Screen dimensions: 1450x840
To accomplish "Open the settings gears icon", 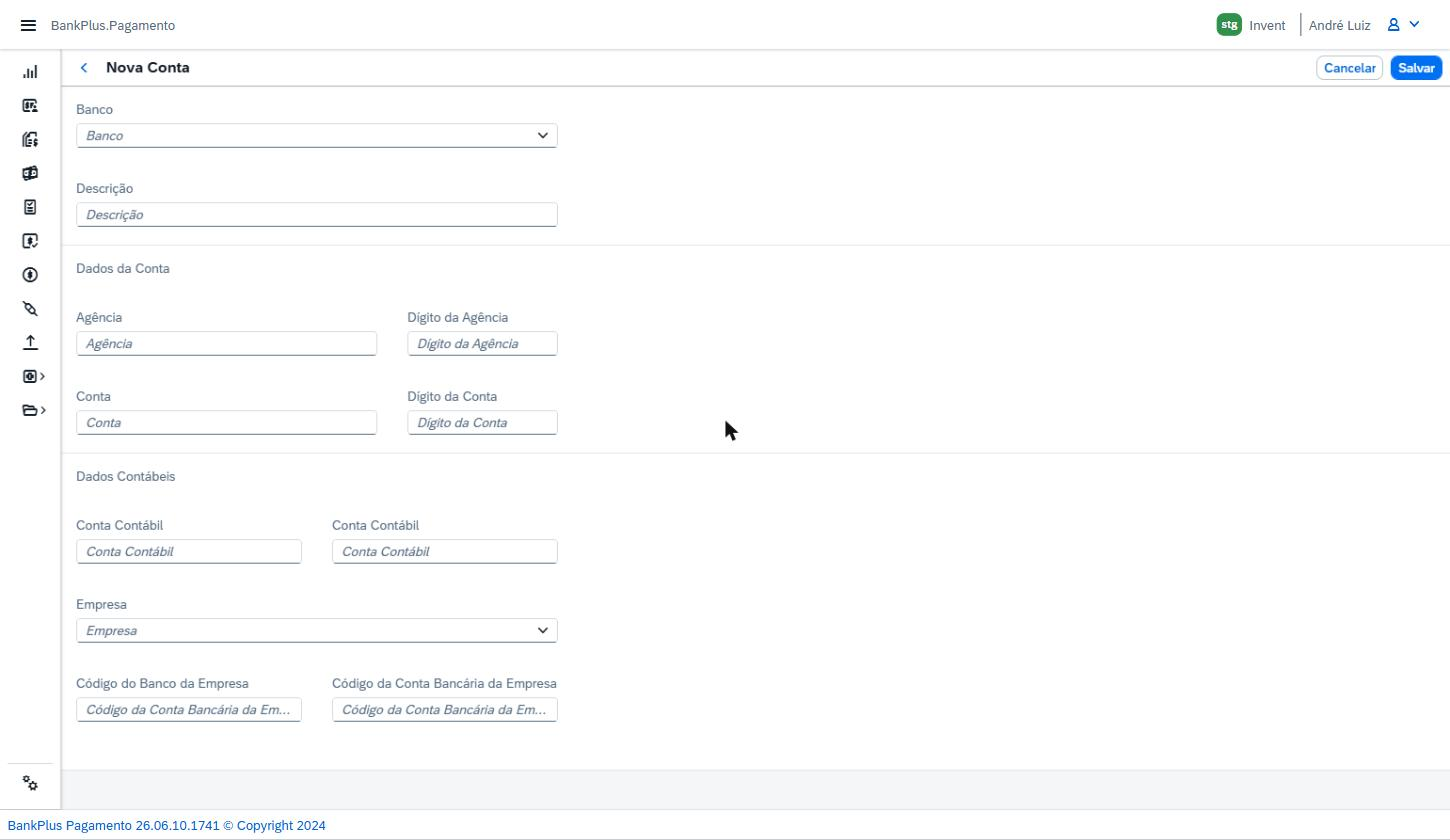I will pos(30,784).
